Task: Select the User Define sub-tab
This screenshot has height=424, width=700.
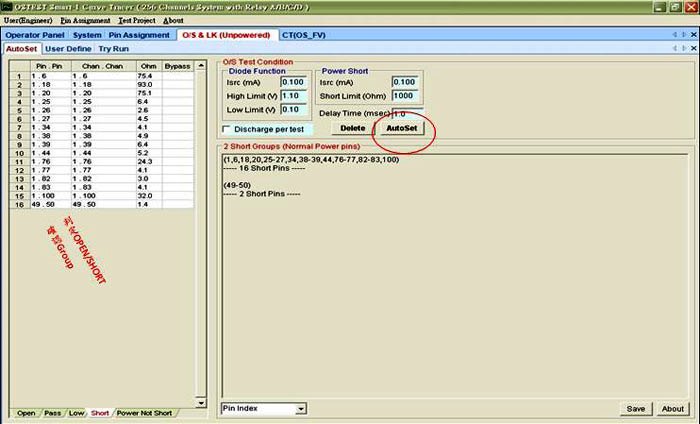Action: click(x=68, y=48)
